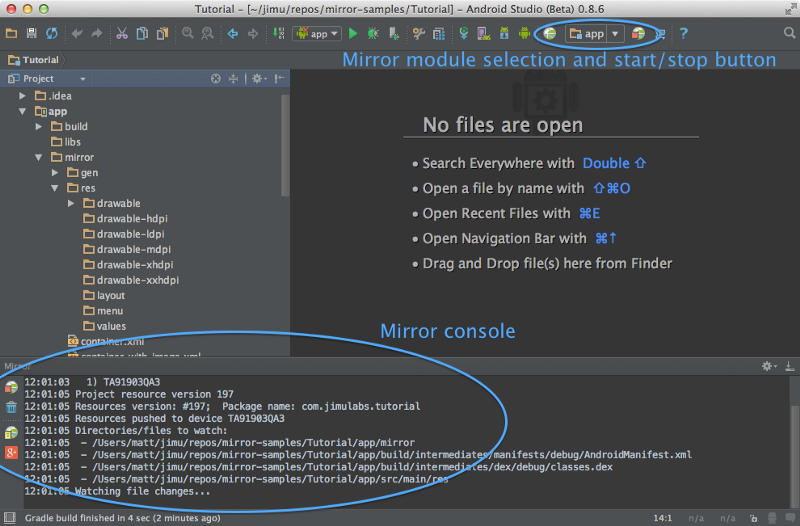This screenshot has width=800, height=526.
Task: Toggle tool window buttons in the status bar corner
Action: (x=10, y=518)
